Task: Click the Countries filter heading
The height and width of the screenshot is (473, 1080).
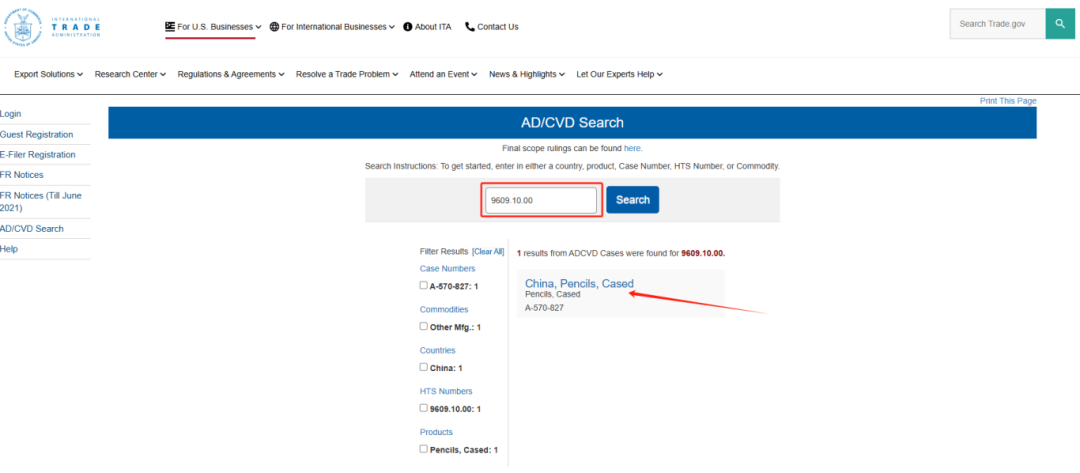Action: (437, 350)
